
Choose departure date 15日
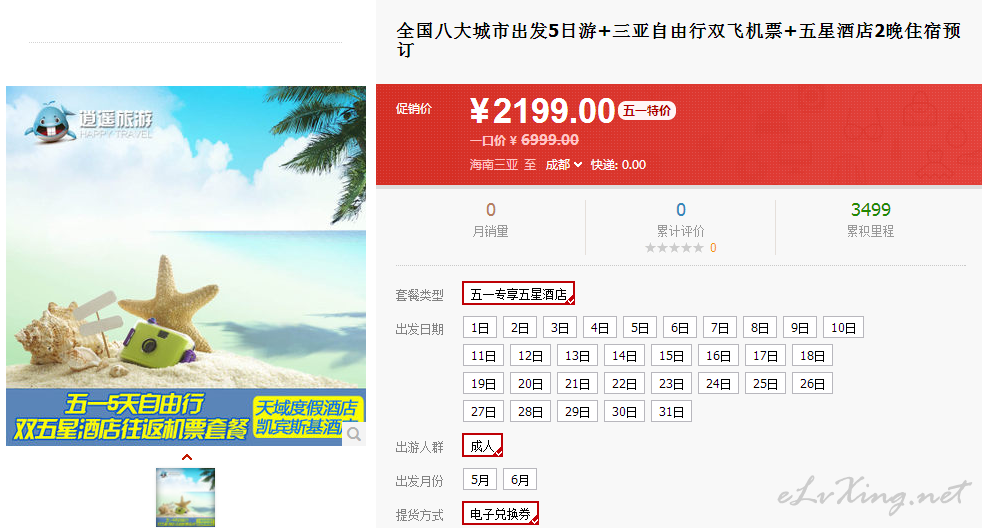point(671,356)
